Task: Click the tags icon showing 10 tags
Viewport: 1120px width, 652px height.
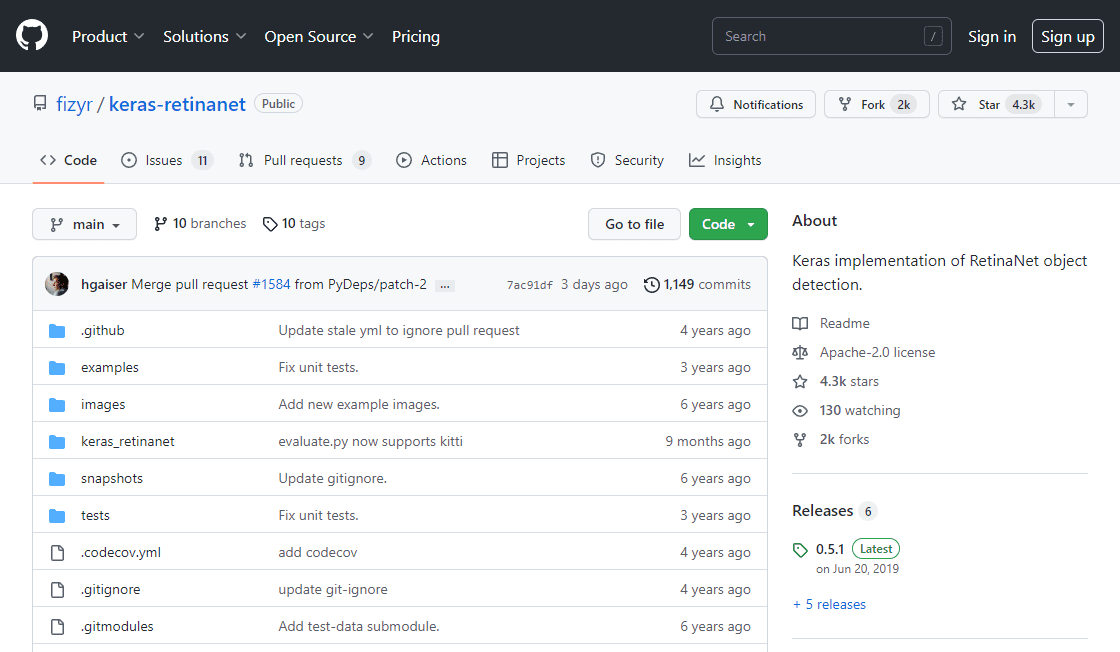Action: [x=270, y=223]
